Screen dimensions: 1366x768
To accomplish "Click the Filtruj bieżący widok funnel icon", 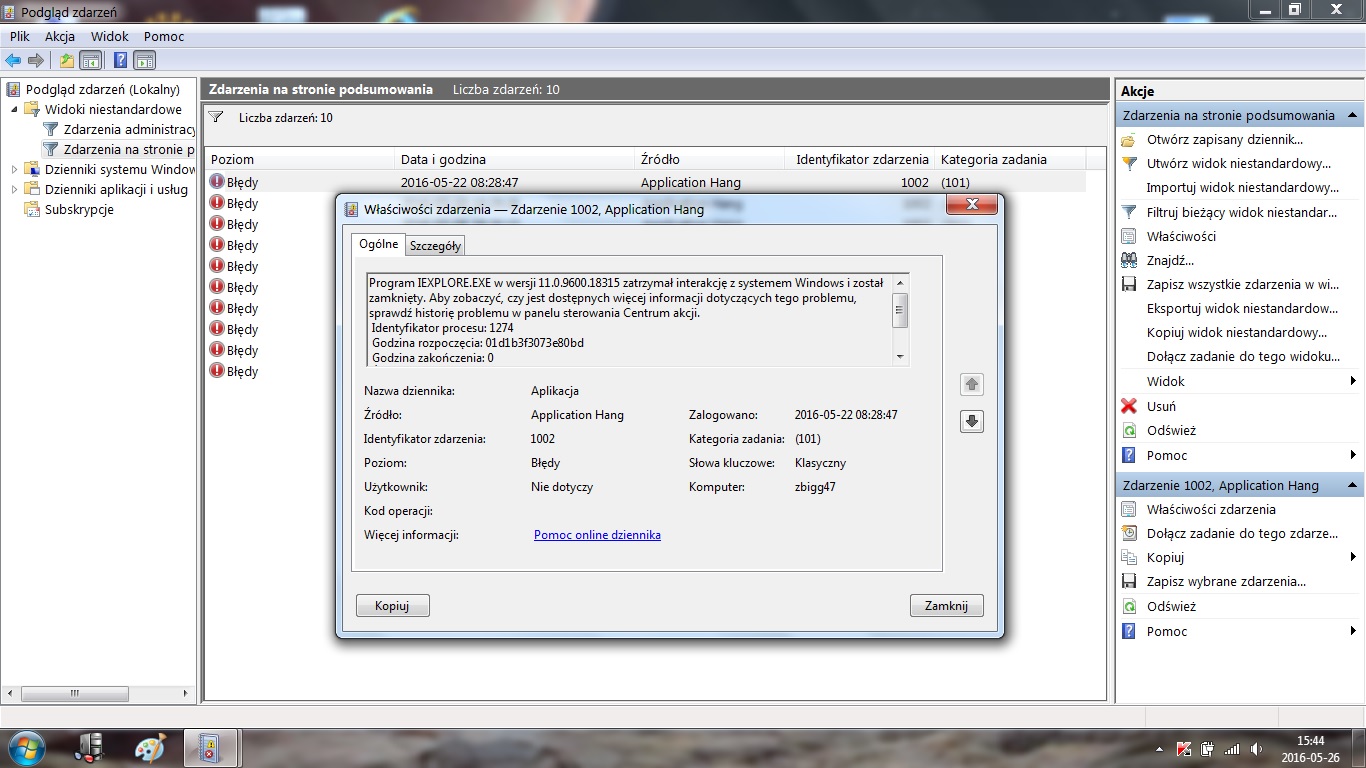I will (x=1129, y=212).
